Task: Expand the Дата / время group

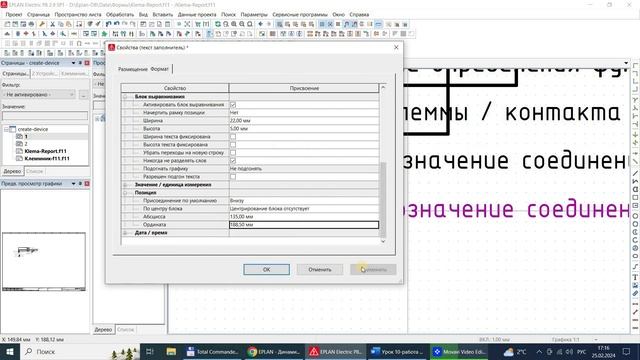Action: [126, 233]
